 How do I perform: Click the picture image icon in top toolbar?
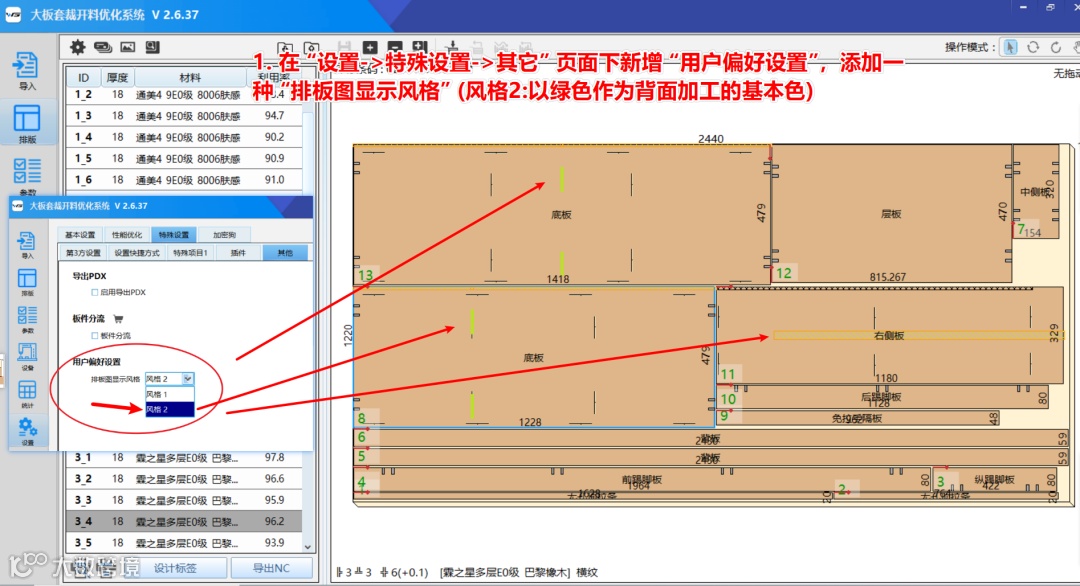point(127,47)
